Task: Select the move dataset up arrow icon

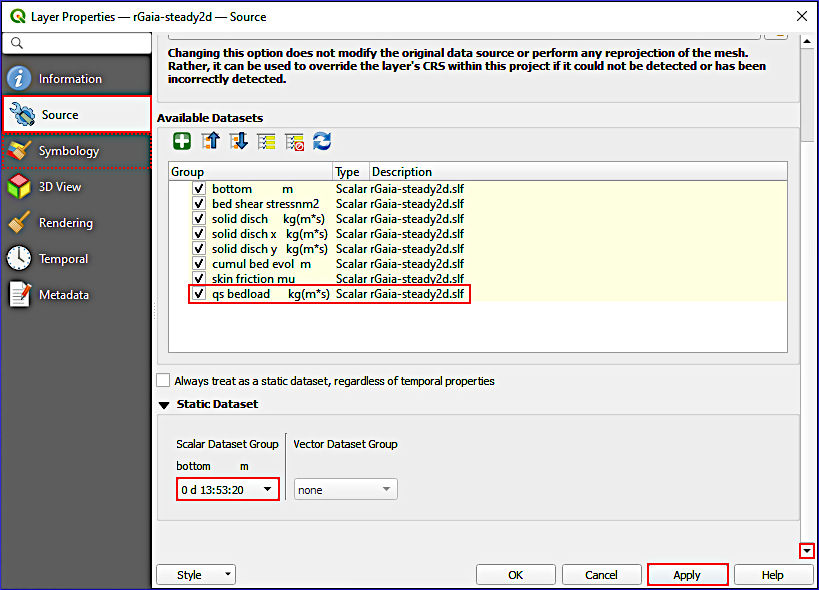Action: (x=210, y=141)
